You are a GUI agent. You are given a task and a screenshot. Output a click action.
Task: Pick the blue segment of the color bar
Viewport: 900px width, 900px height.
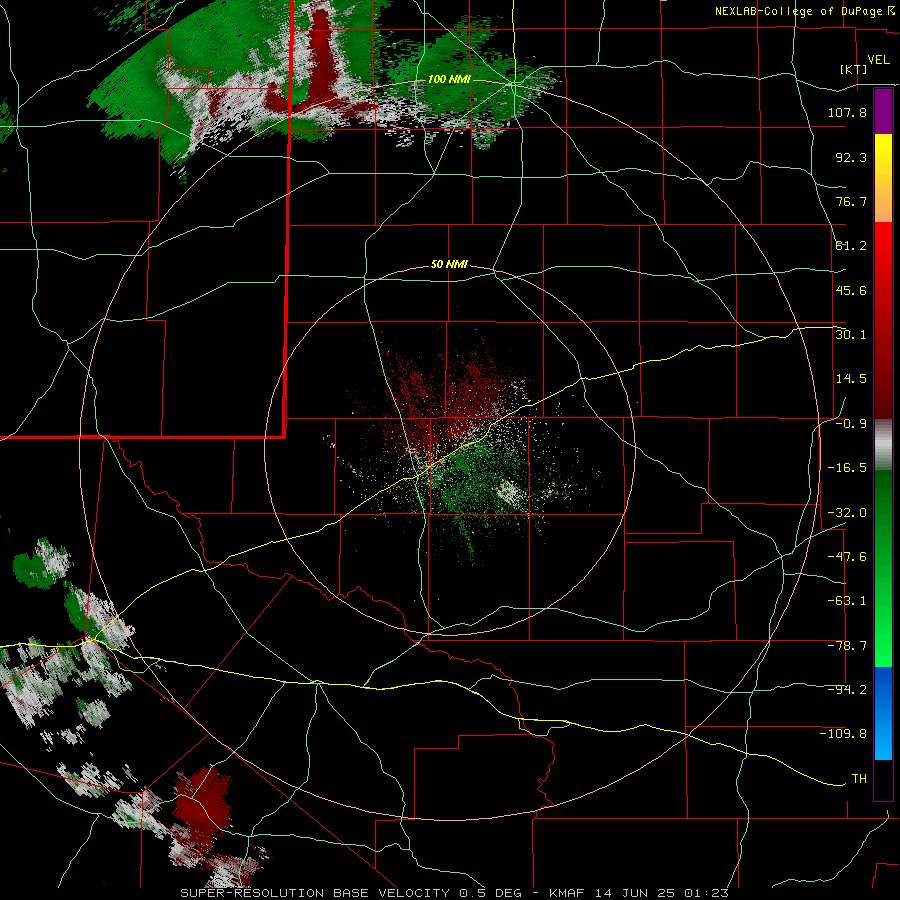(883, 713)
